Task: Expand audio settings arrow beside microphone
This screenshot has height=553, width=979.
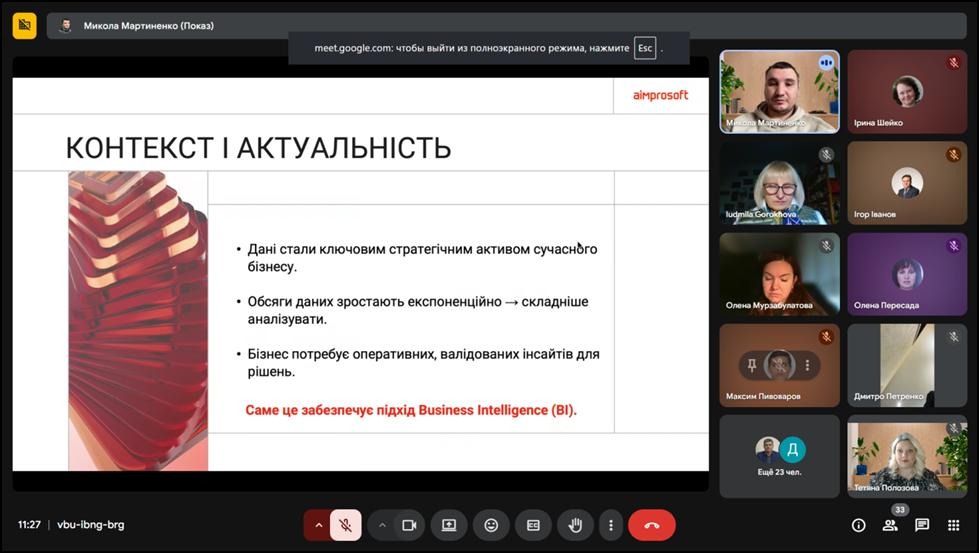Action: (319, 525)
